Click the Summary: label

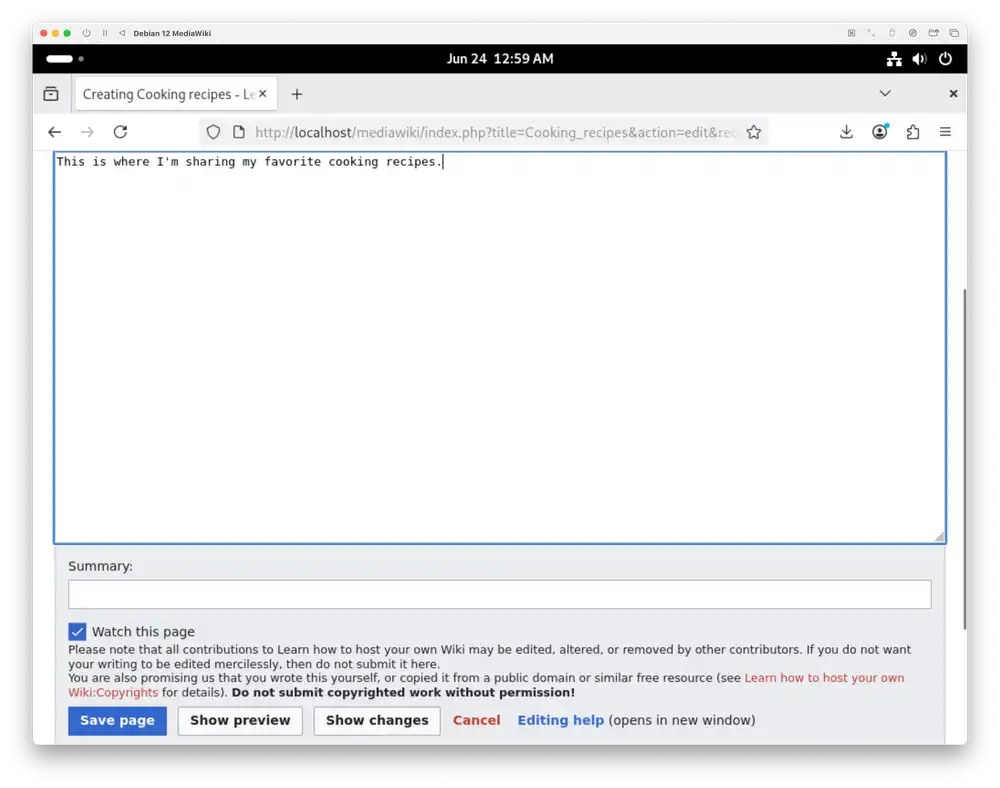[100, 566]
